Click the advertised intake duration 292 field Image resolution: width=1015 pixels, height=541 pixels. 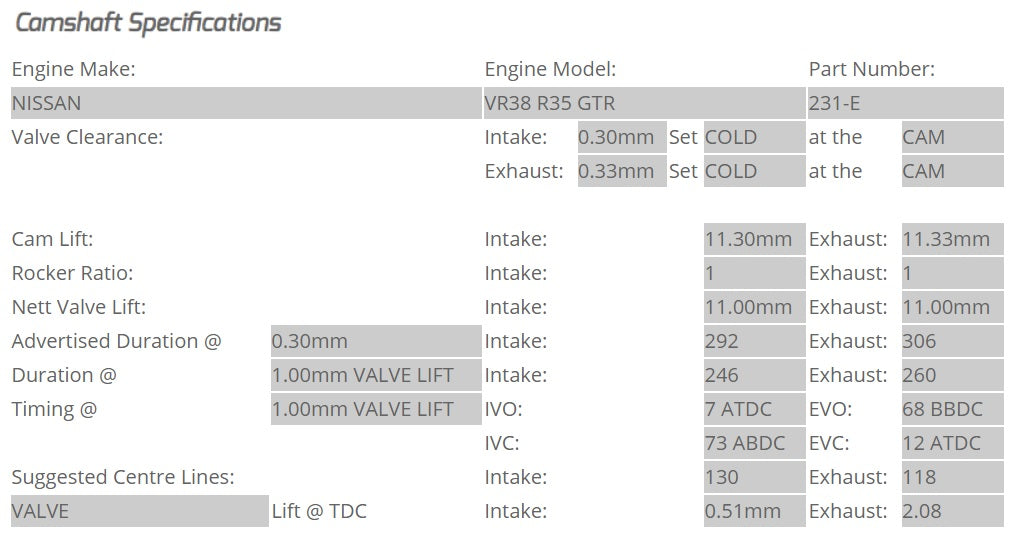(x=754, y=341)
